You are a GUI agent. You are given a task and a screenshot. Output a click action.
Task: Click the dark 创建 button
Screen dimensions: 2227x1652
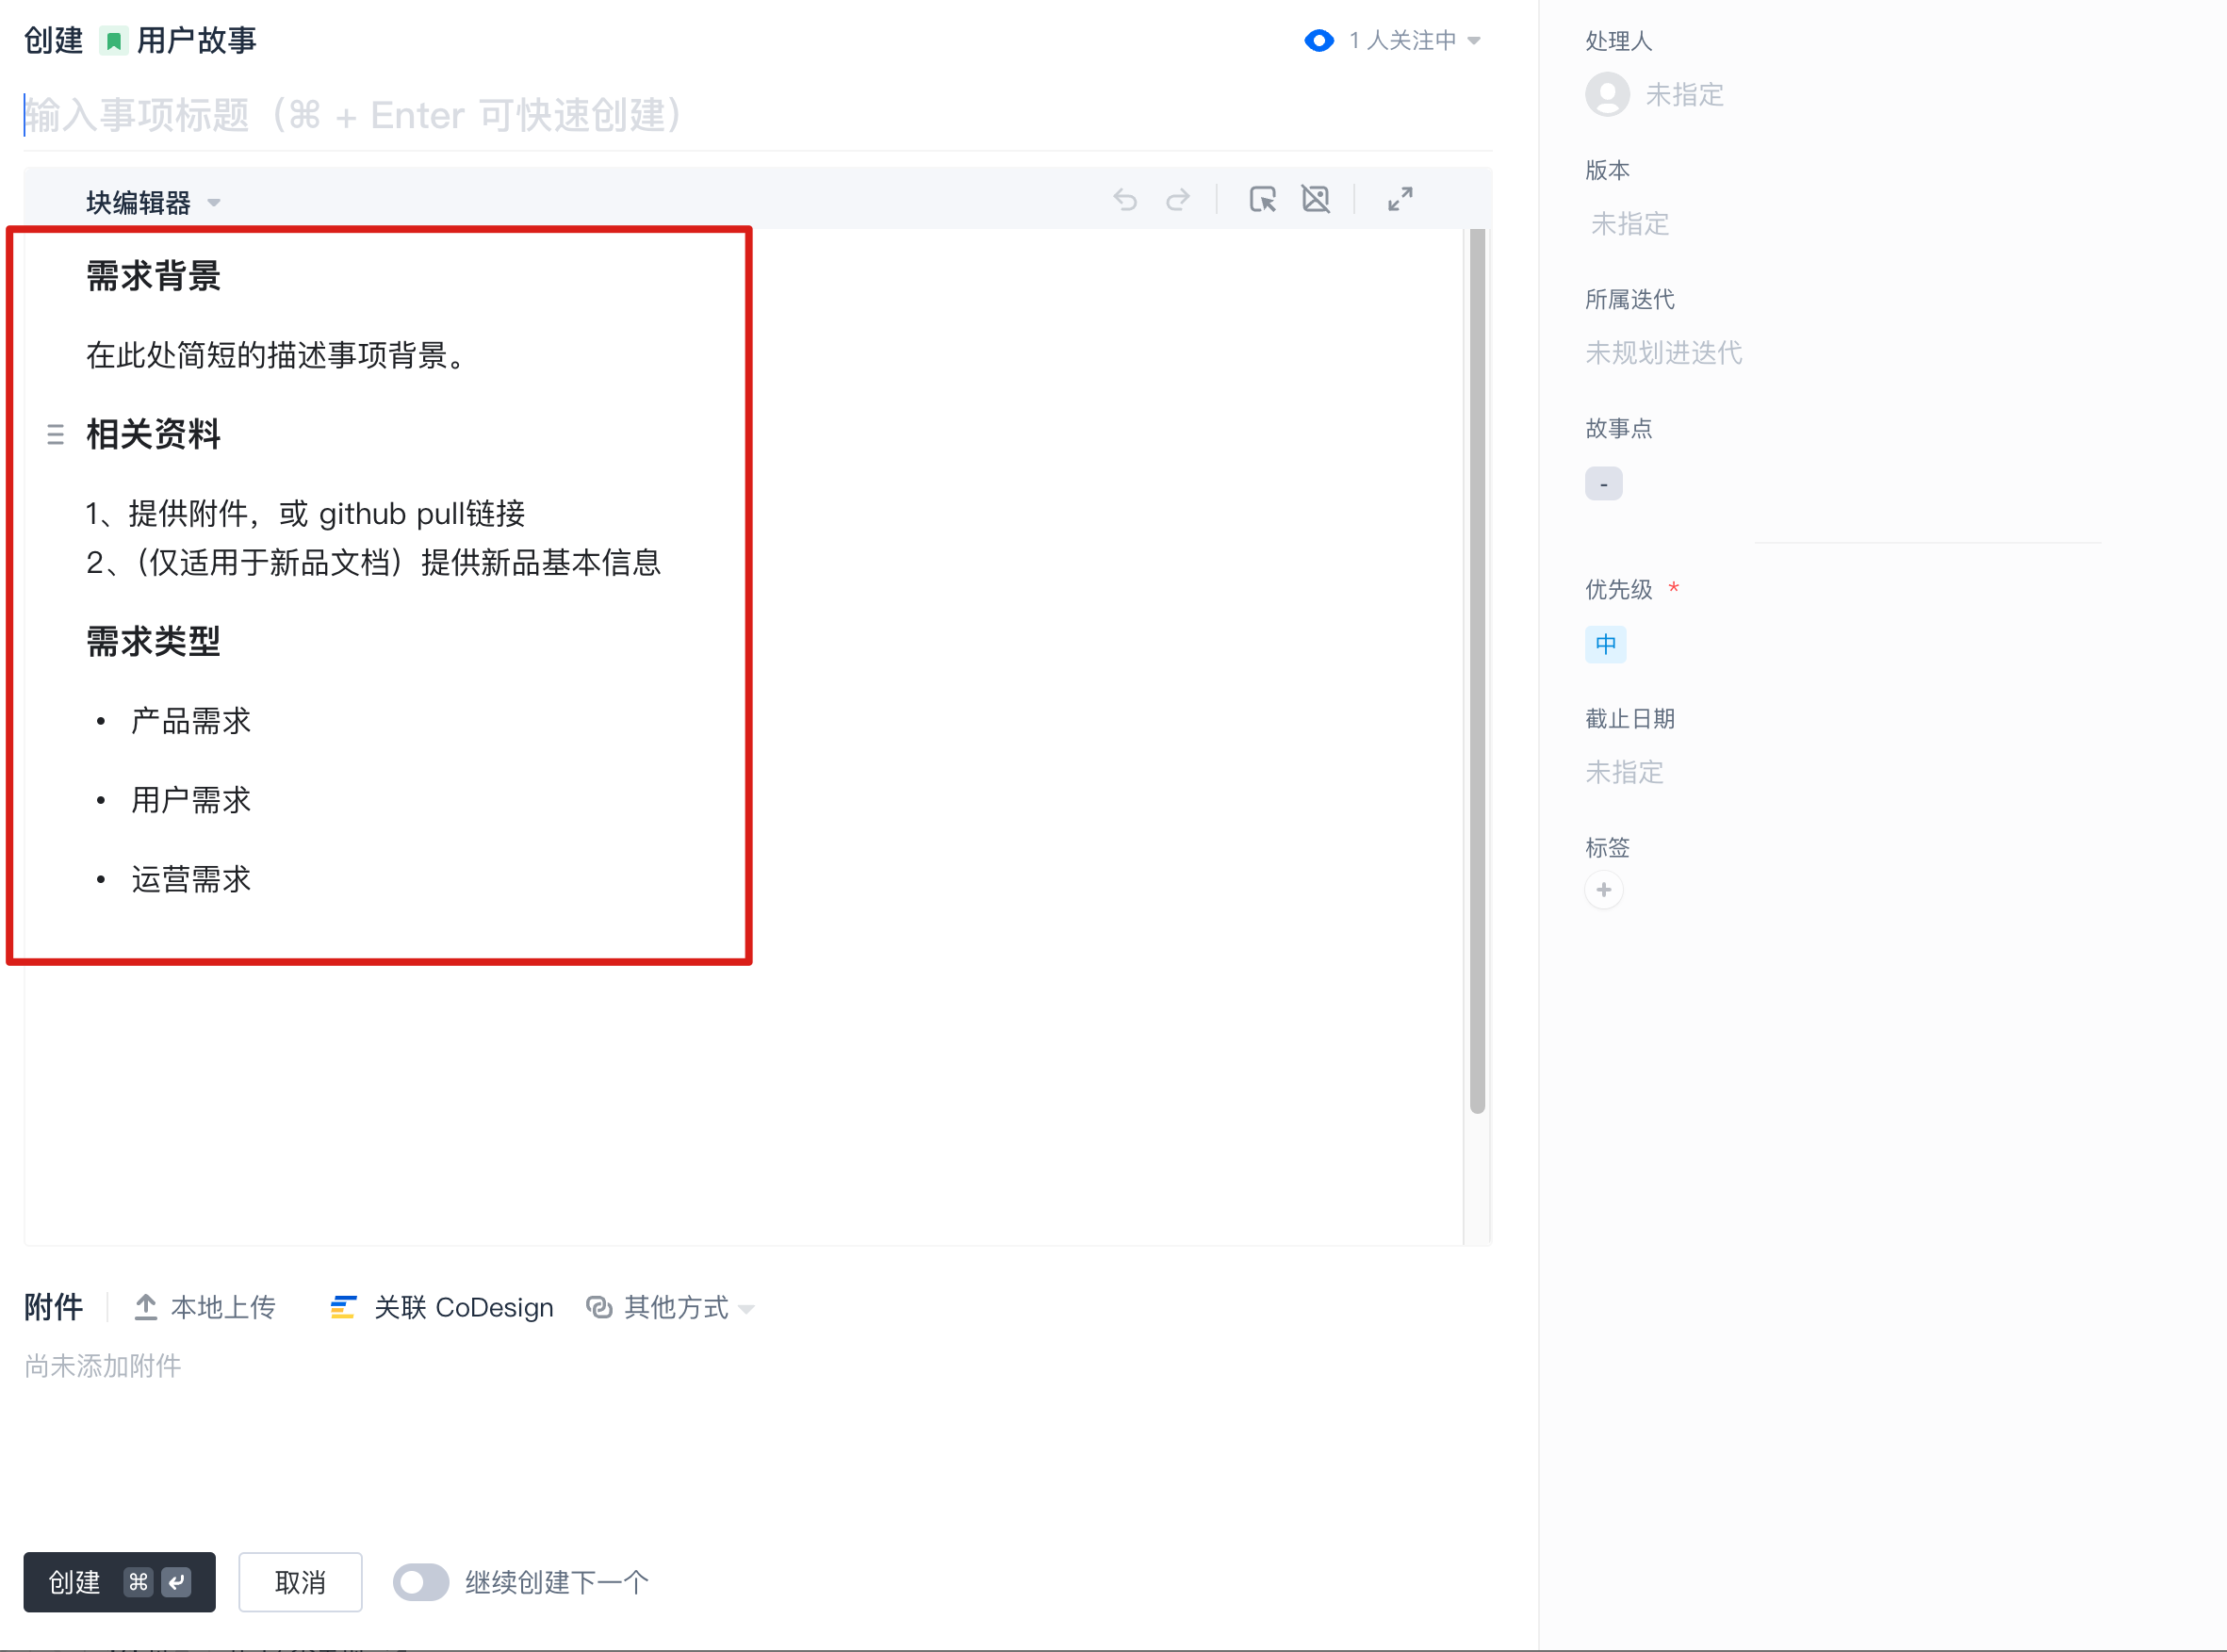(119, 1582)
